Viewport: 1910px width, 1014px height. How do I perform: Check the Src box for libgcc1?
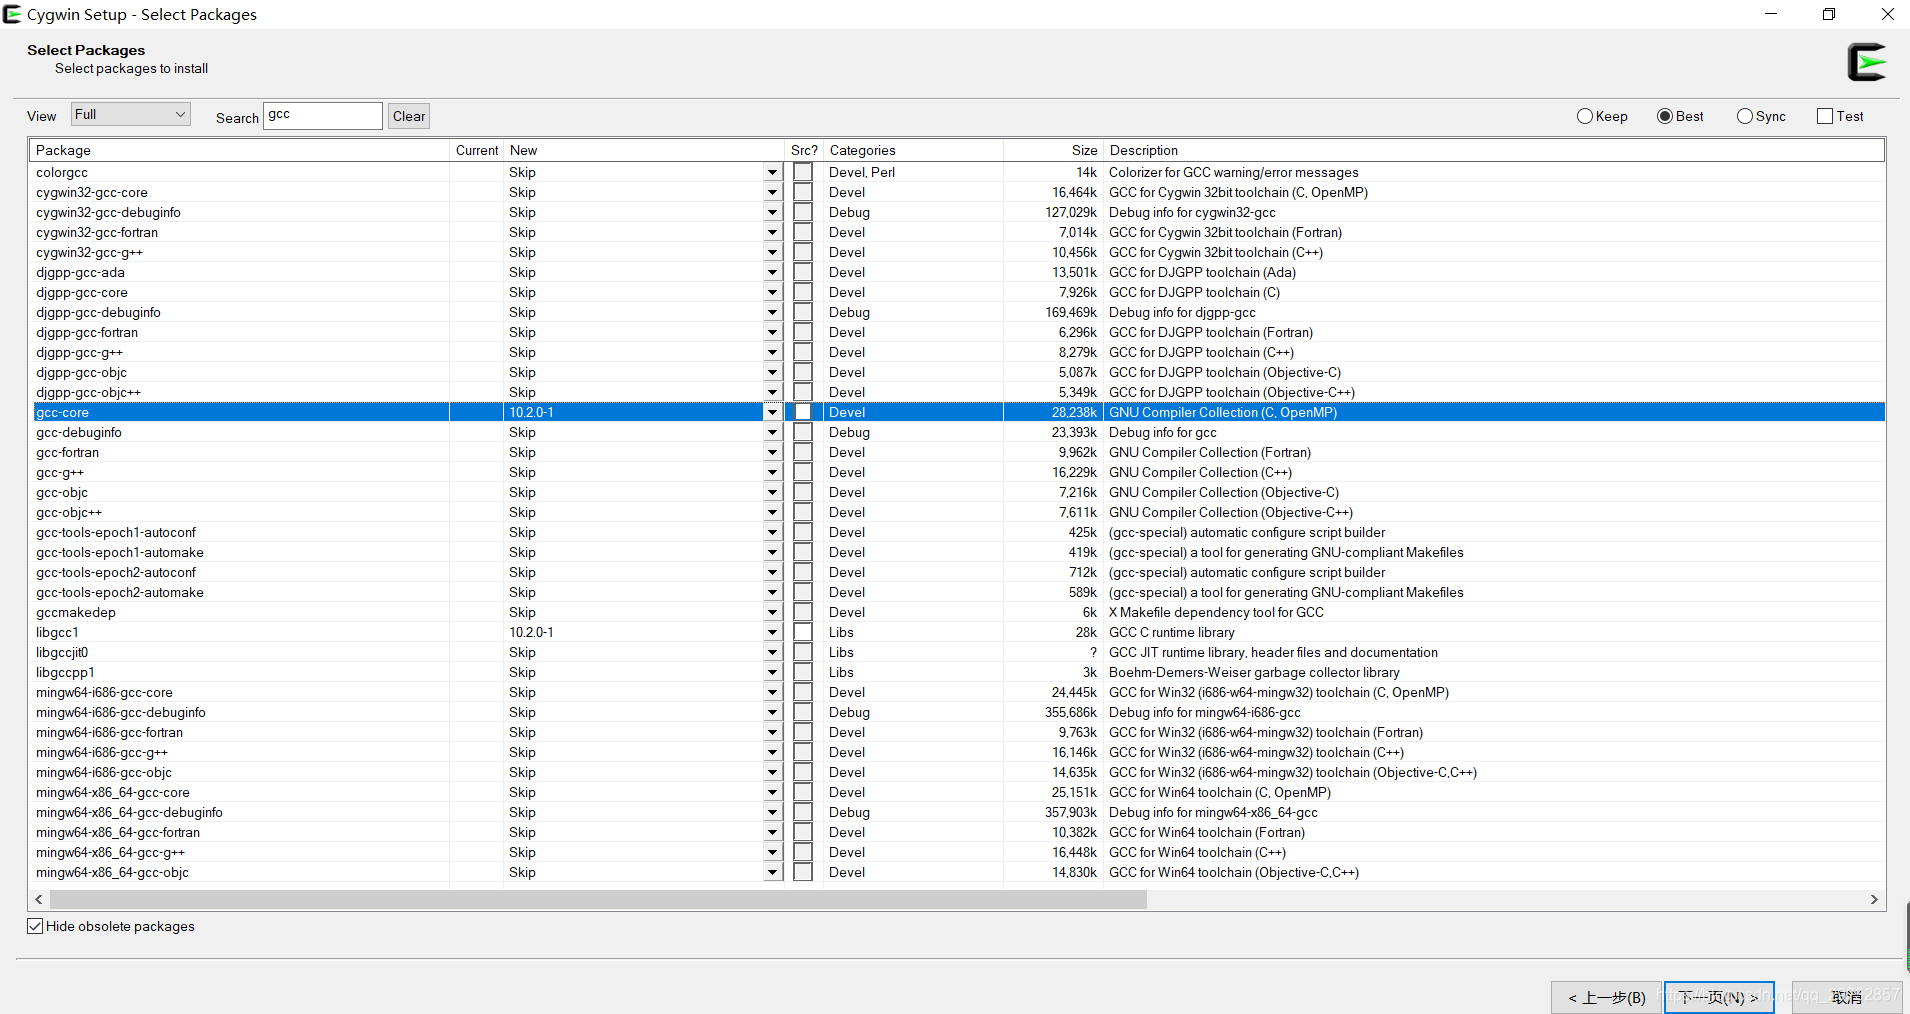pos(803,632)
